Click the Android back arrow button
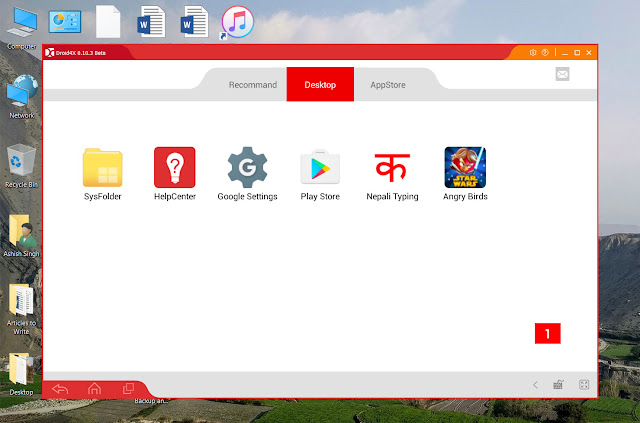 pyautogui.click(x=60, y=389)
